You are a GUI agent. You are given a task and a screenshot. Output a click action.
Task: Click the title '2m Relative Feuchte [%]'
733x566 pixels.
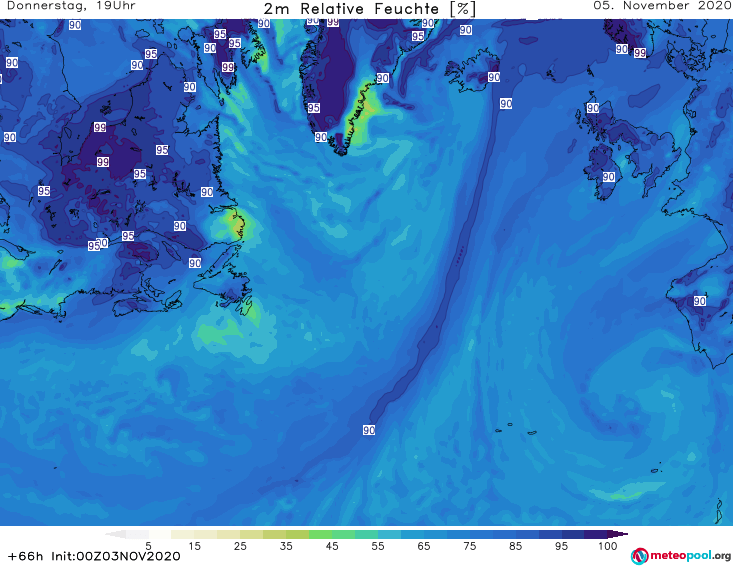coord(370,9)
